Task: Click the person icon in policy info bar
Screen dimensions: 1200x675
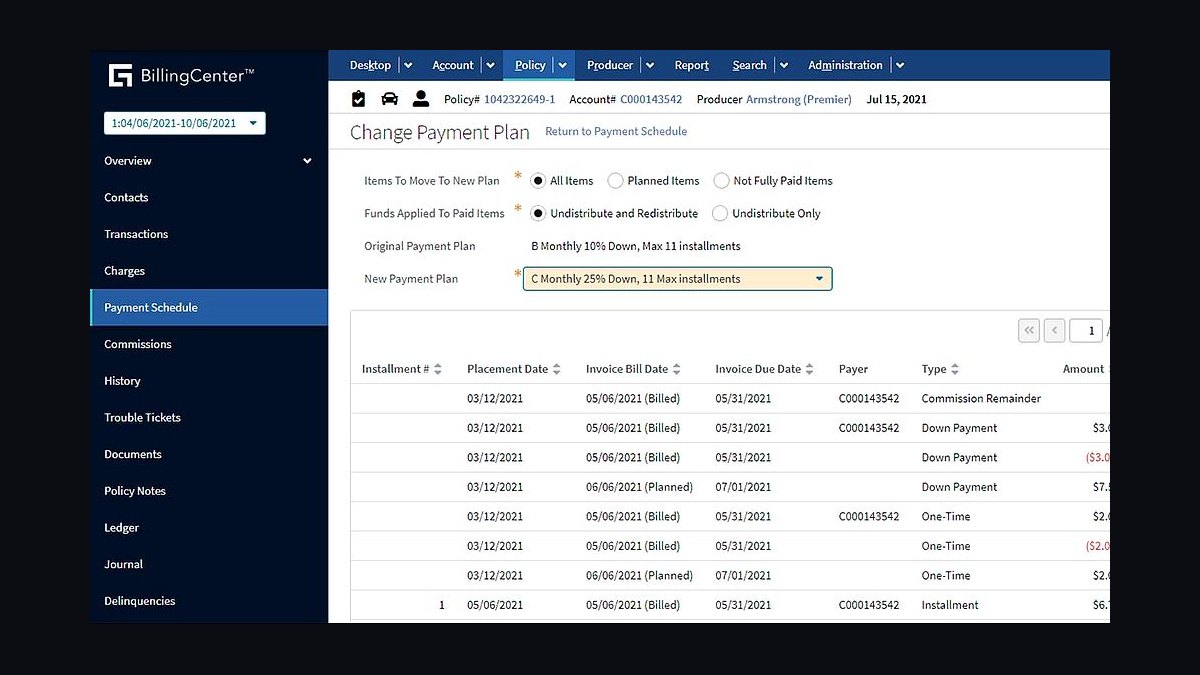Action: click(421, 99)
